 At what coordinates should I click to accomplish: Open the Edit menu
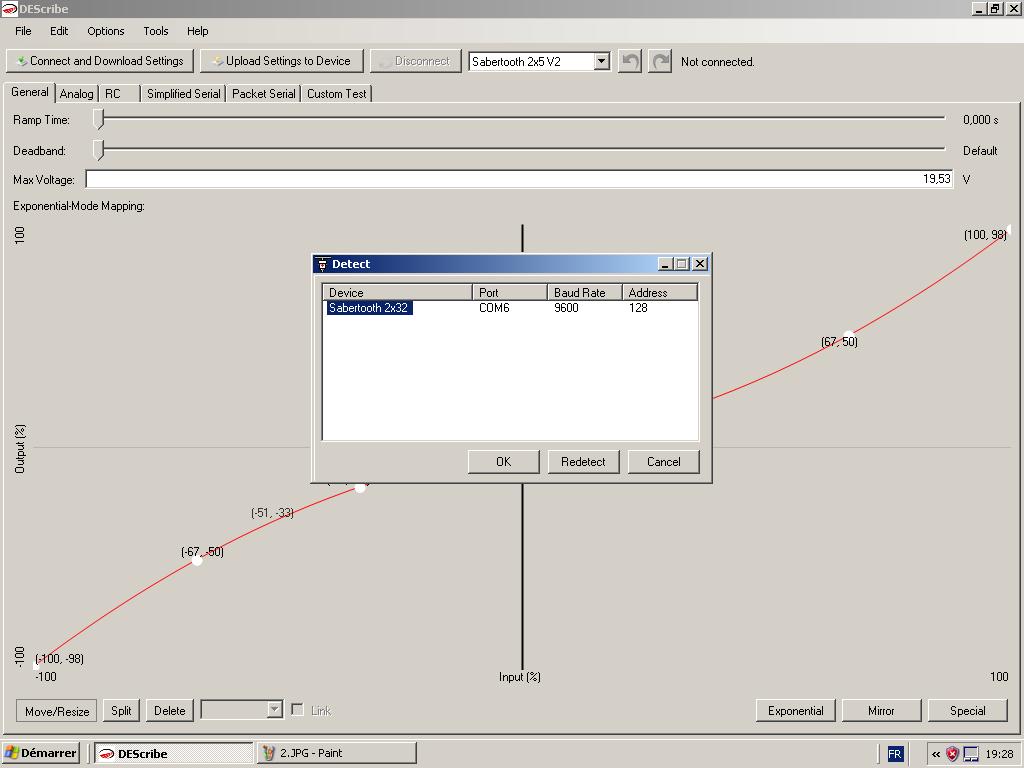pos(59,31)
